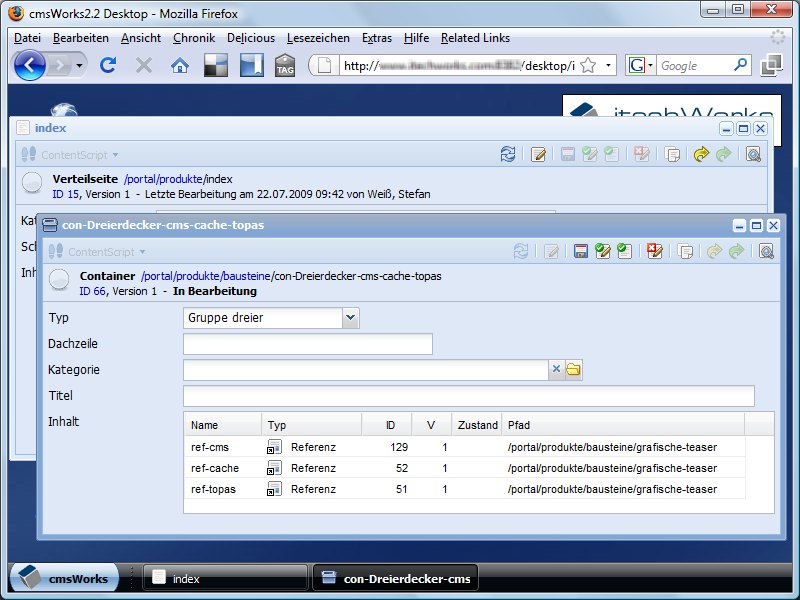Sort table by the Name column header
The height and width of the screenshot is (600, 800).
[223, 424]
